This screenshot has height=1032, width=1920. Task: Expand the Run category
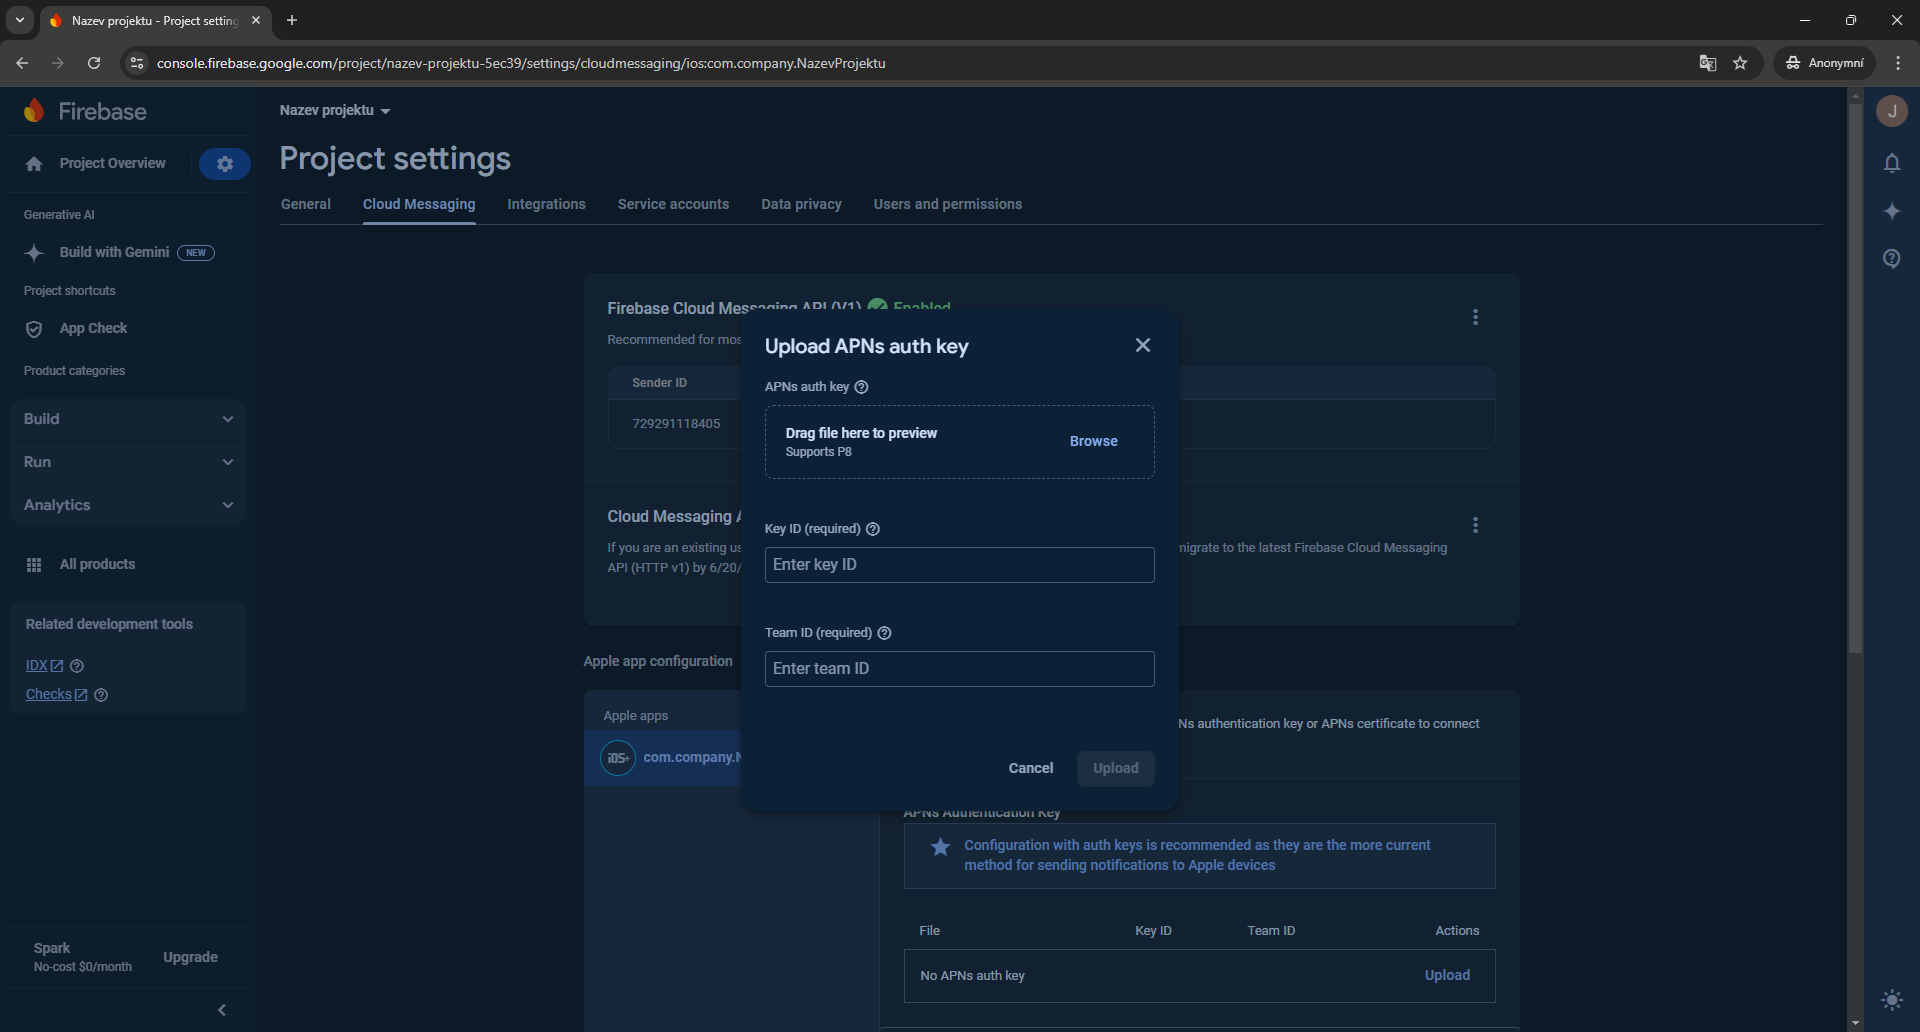click(128, 462)
